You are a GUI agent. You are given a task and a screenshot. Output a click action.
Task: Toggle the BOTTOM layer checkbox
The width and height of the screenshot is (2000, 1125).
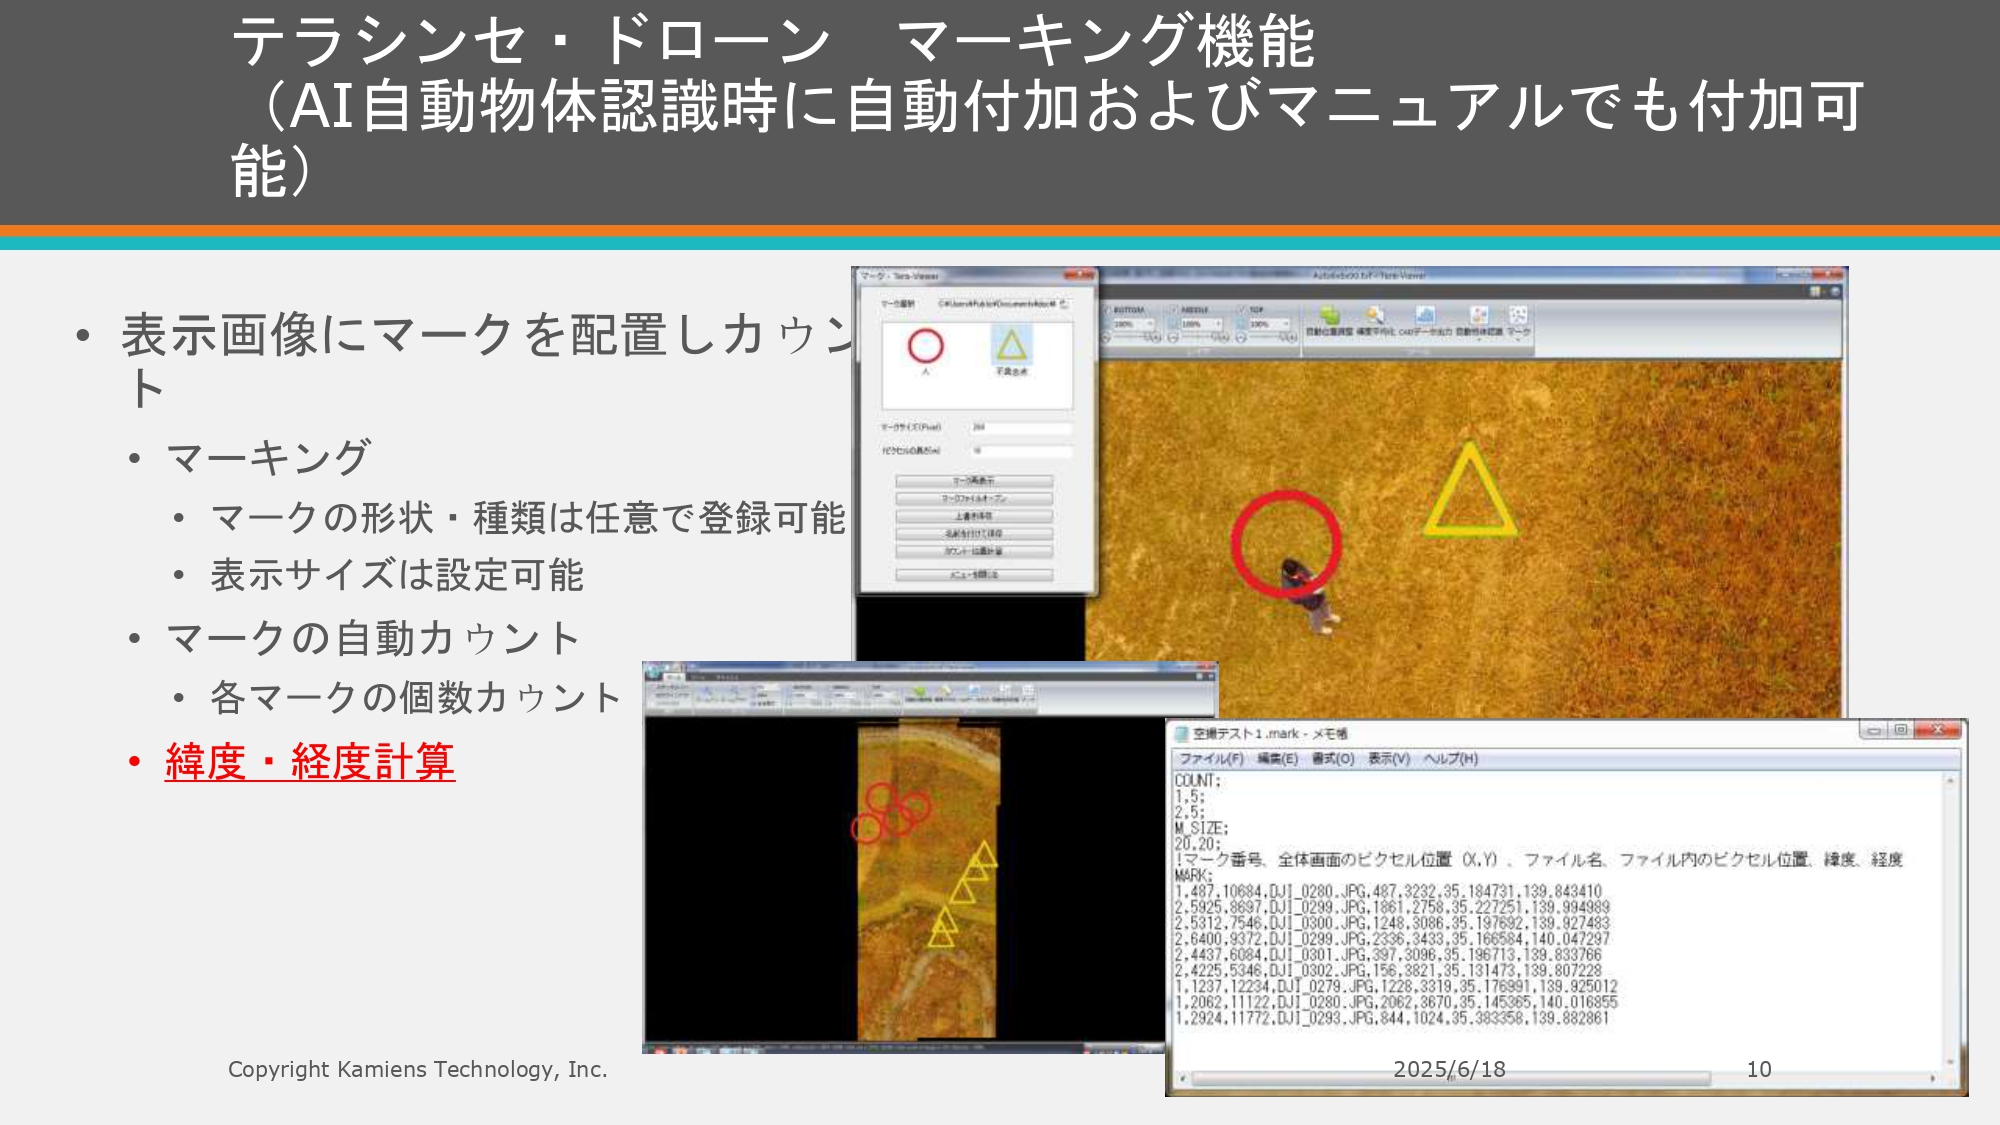pyautogui.click(x=1107, y=310)
